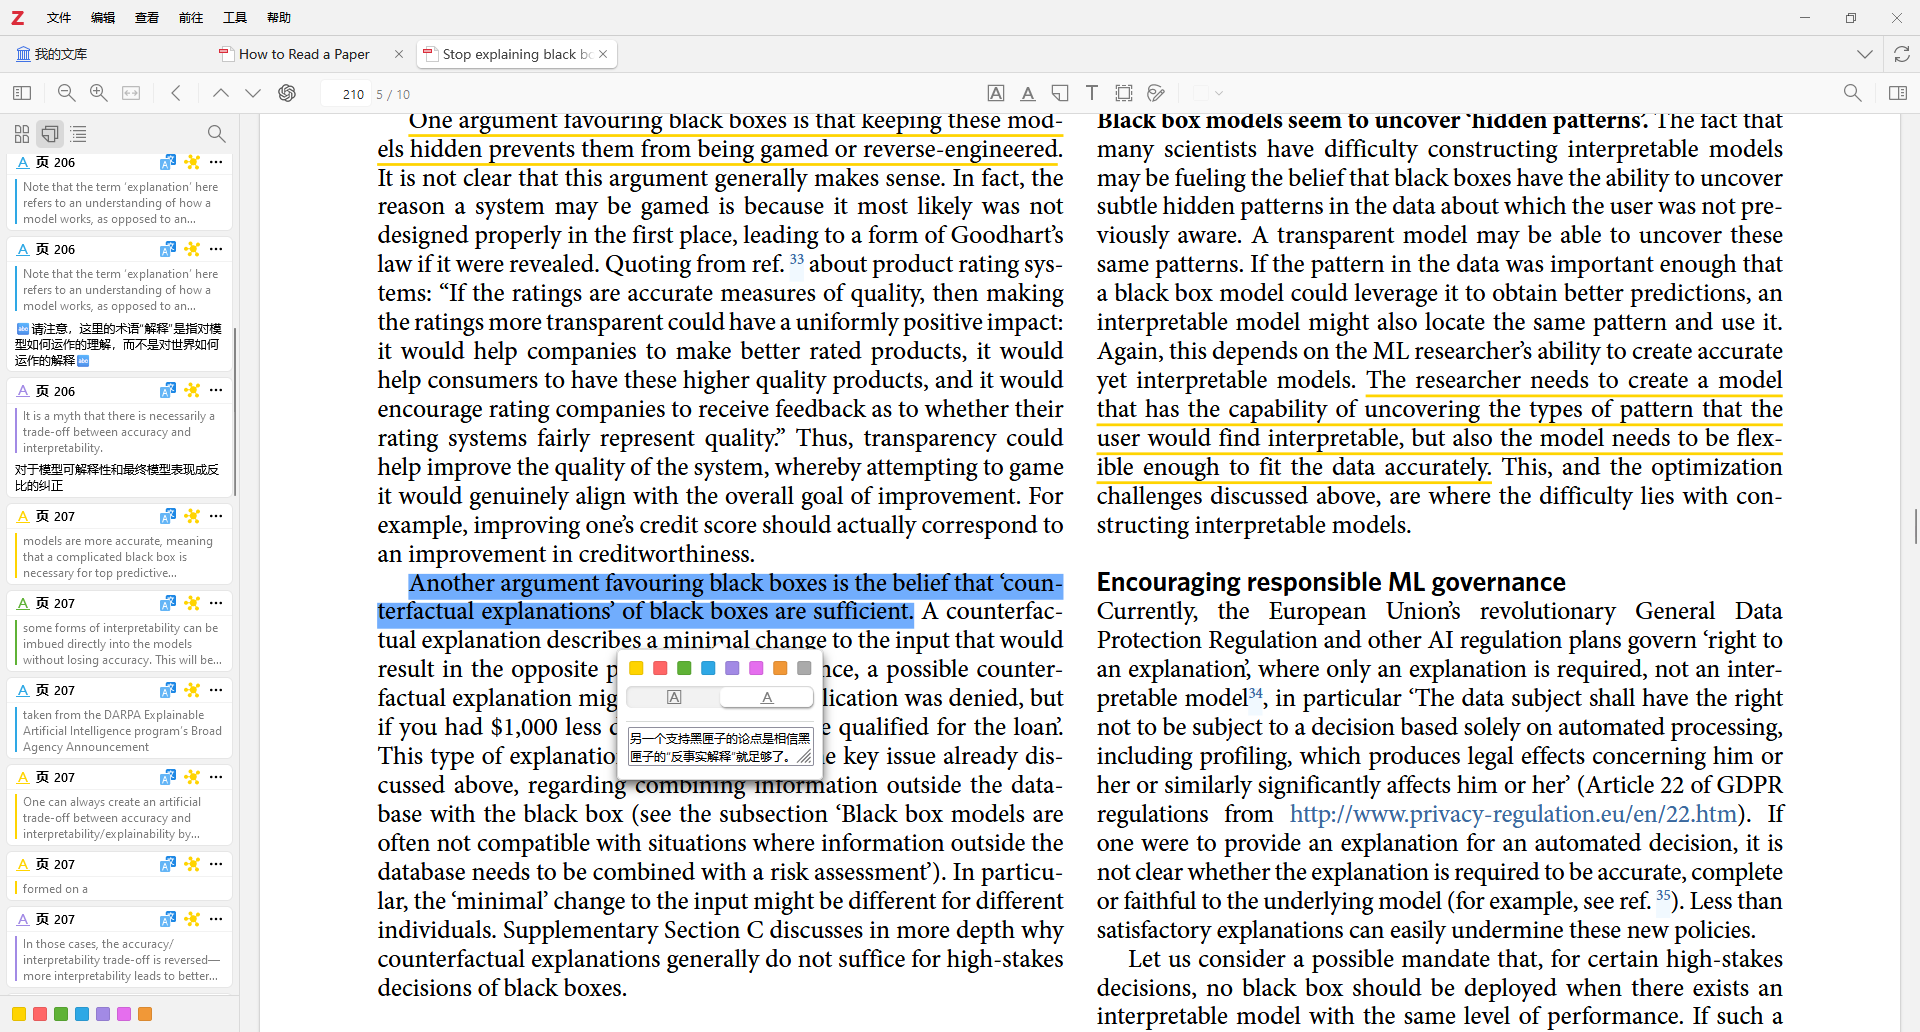This screenshot has height=1032, width=1920.
Task: Open the toolbar annotation color dropdown
Action: point(1208,93)
